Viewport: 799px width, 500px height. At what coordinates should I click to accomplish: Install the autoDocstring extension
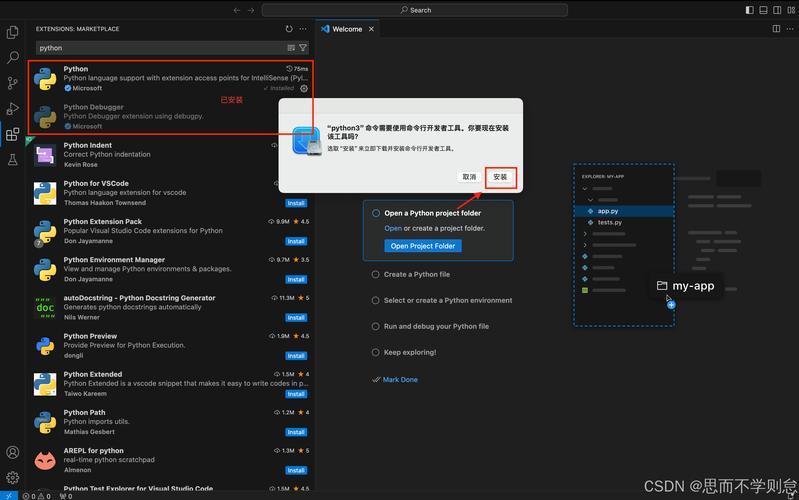pos(296,318)
